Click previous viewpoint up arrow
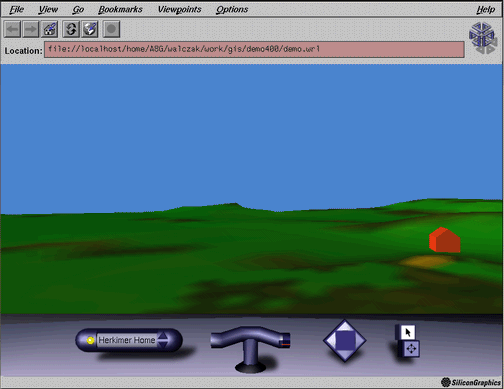The width and height of the screenshot is (504, 389). pos(163,336)
